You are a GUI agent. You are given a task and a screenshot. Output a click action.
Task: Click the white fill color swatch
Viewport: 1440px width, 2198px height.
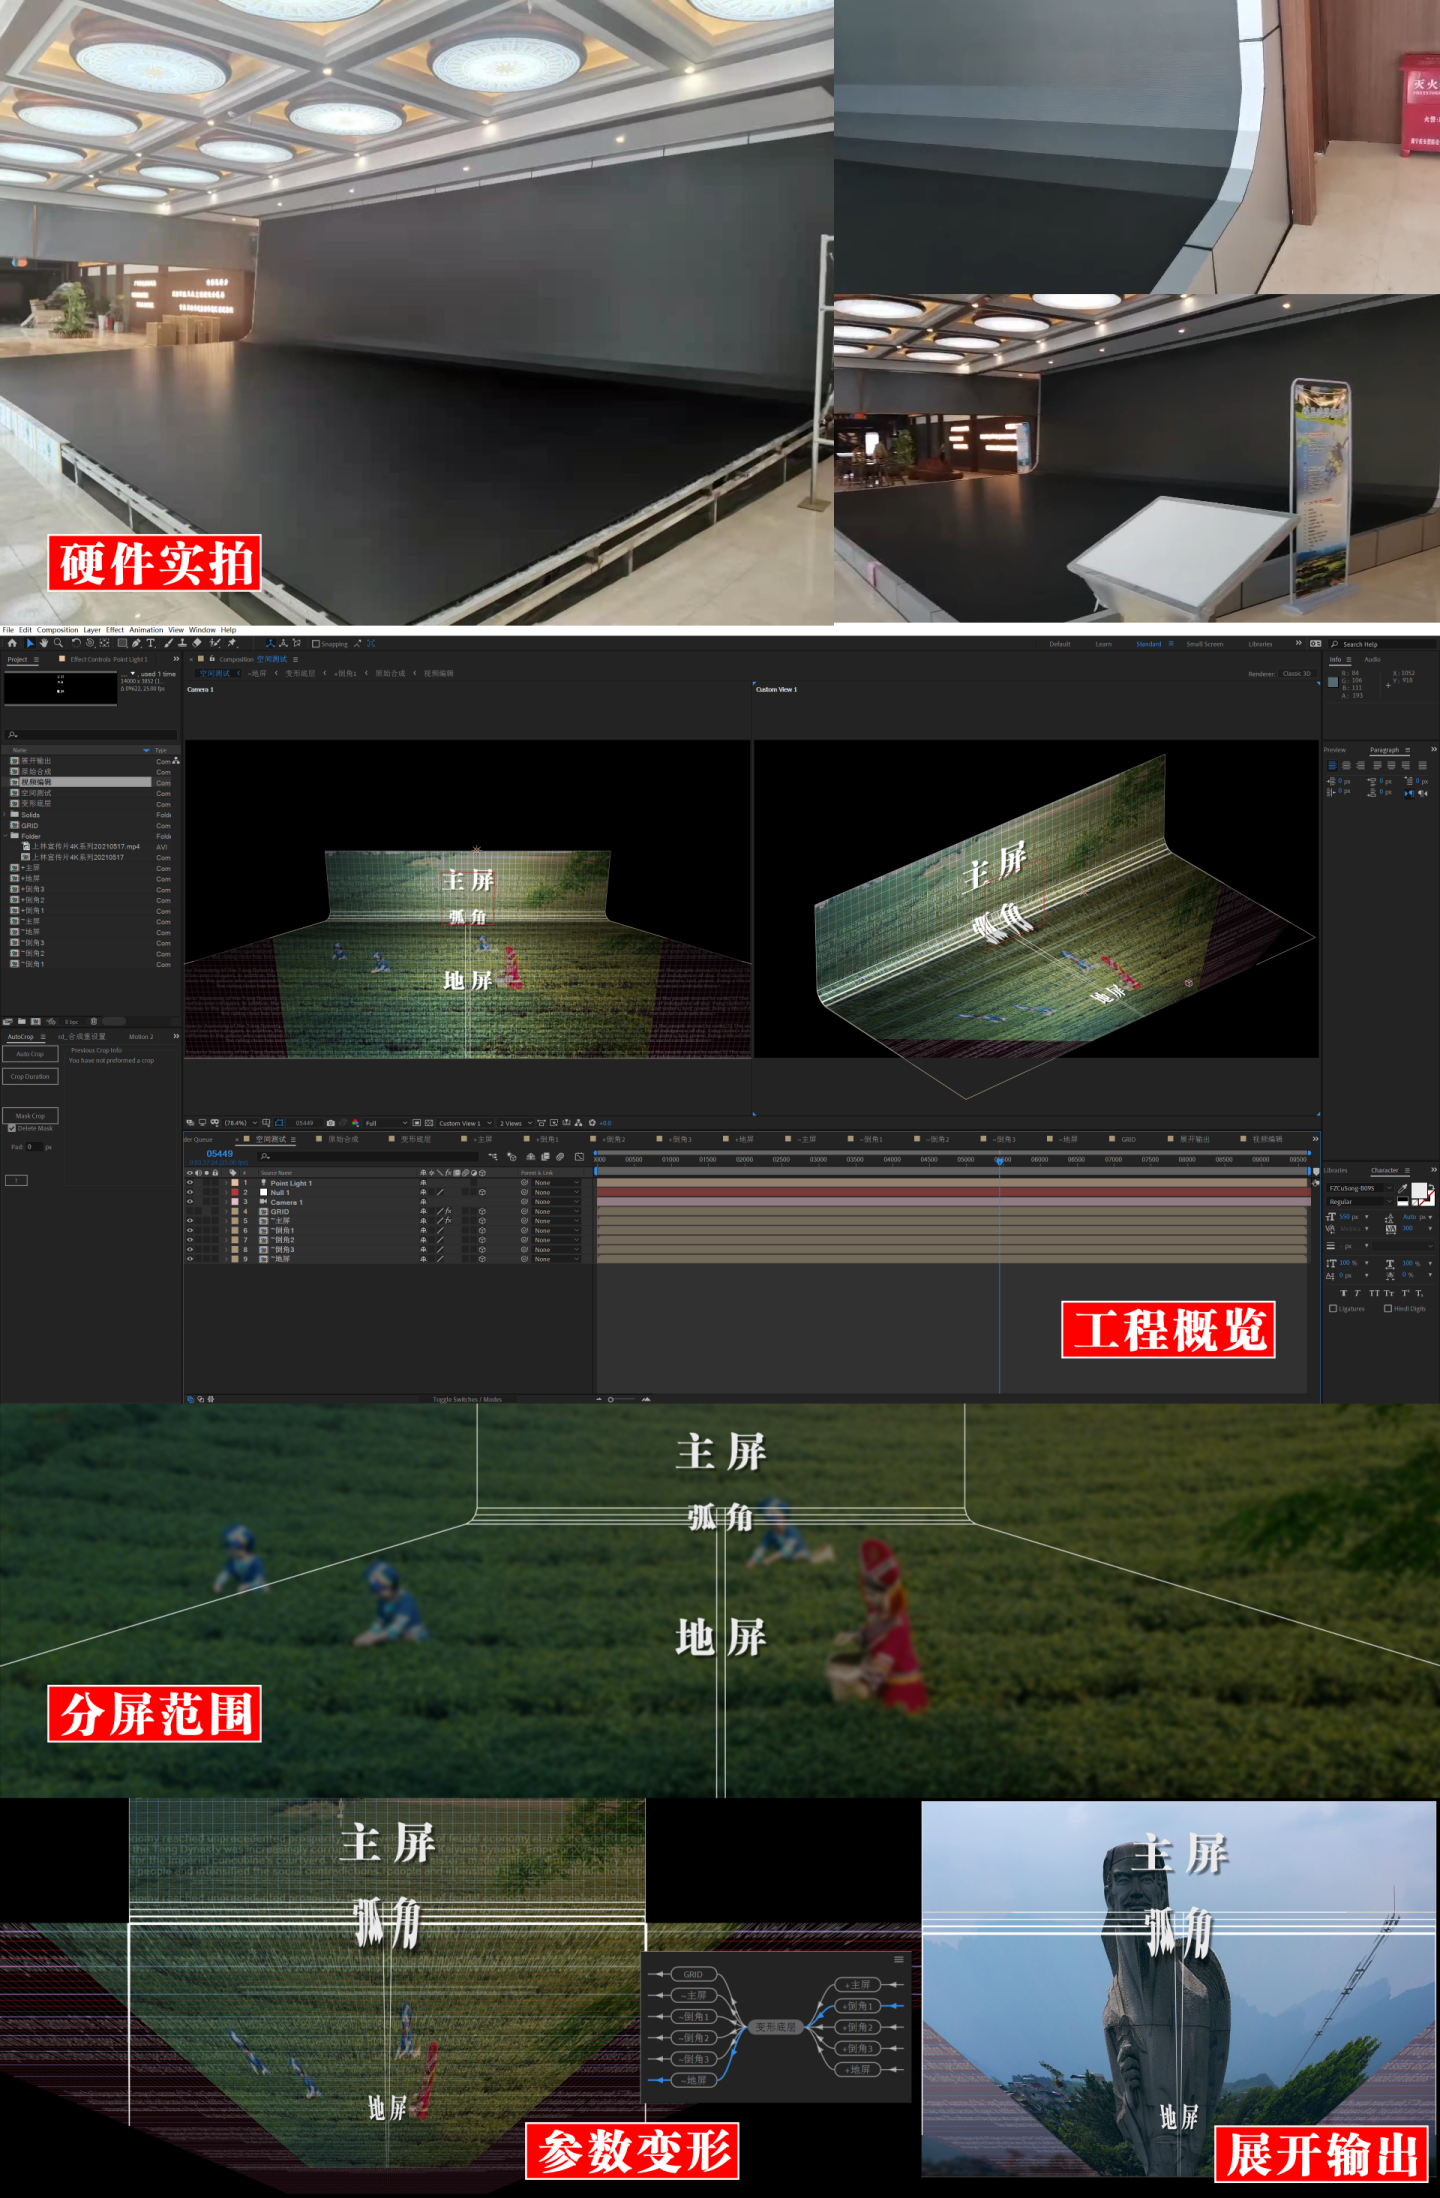coord(1419,1190)
